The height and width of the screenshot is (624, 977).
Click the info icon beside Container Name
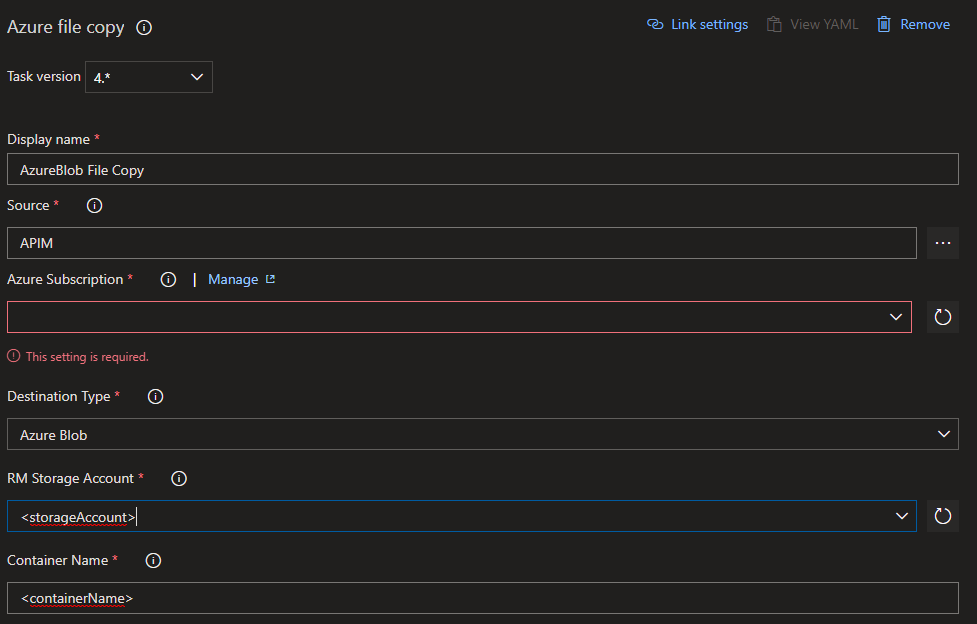click(x=153, y=561)
